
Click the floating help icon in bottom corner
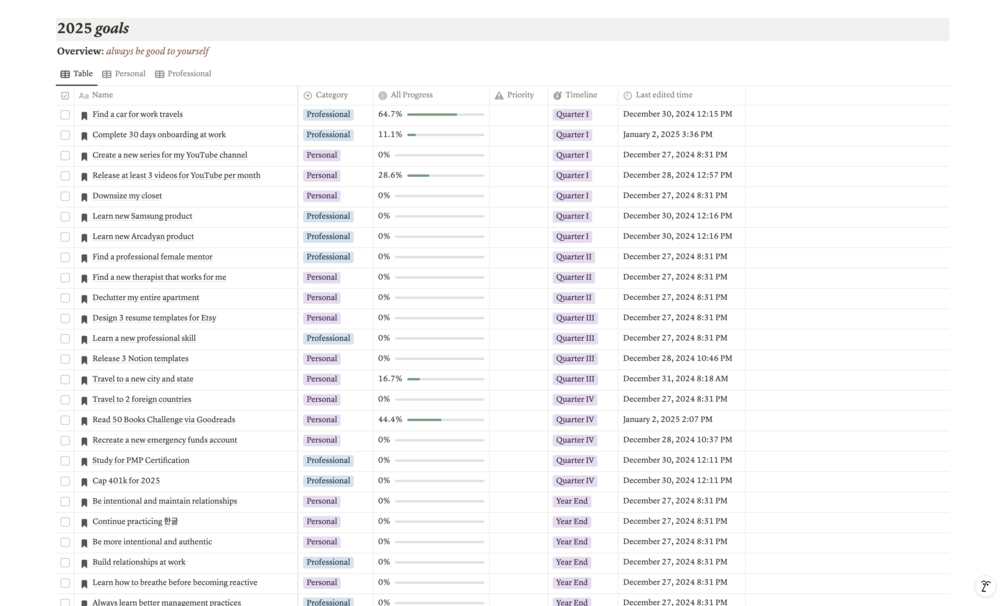[985, 587]
